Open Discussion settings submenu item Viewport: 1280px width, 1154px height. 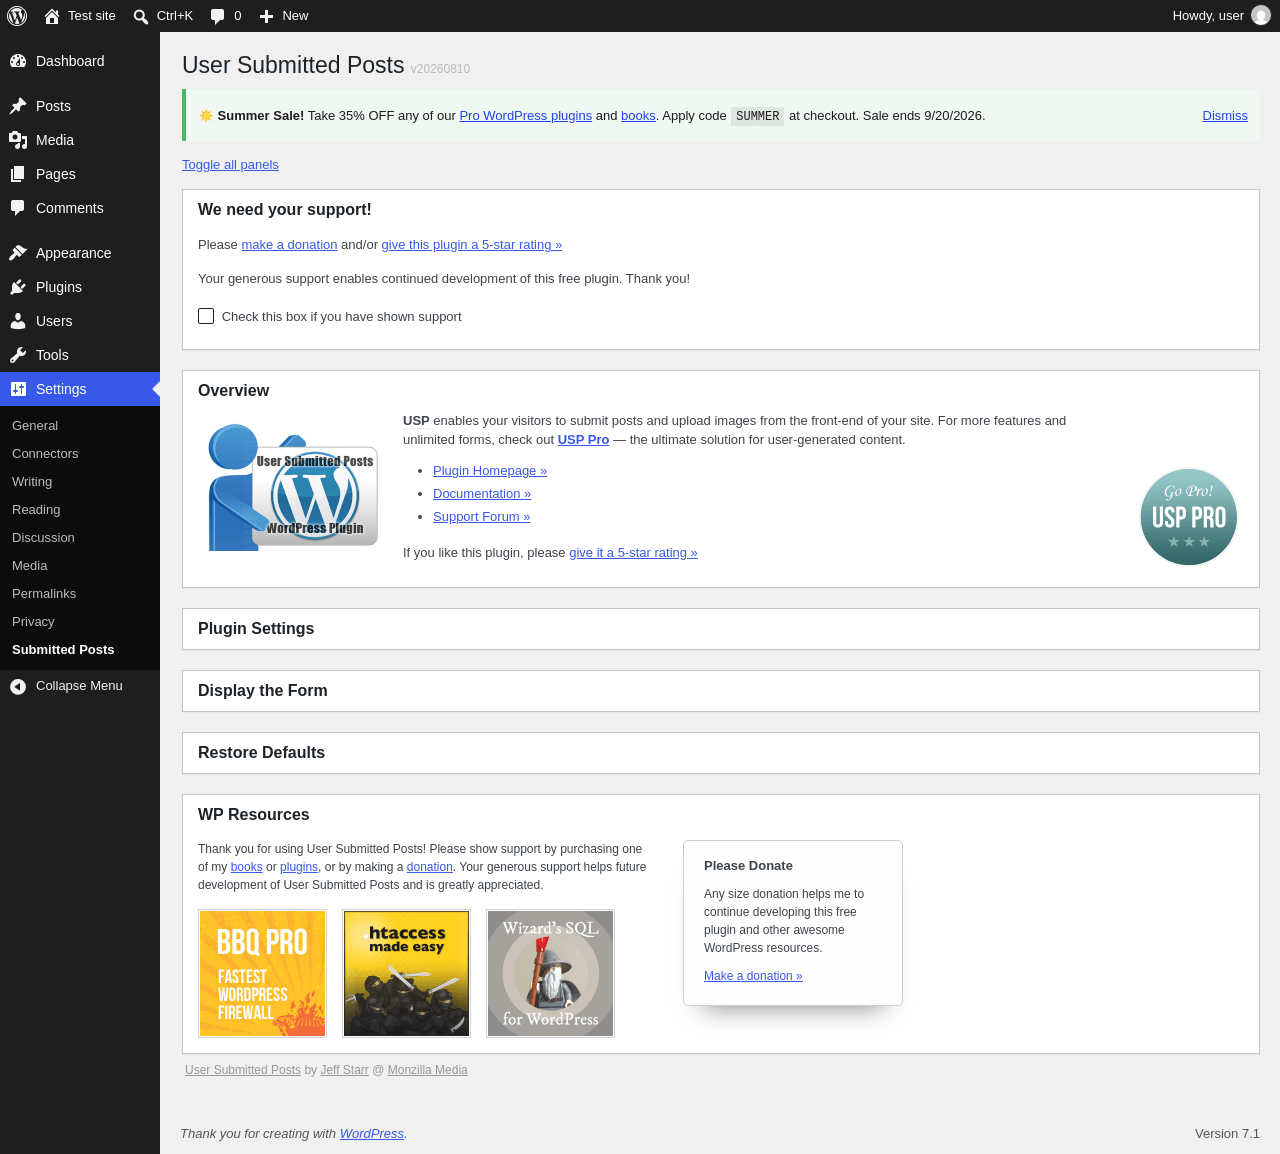[43, 538]
